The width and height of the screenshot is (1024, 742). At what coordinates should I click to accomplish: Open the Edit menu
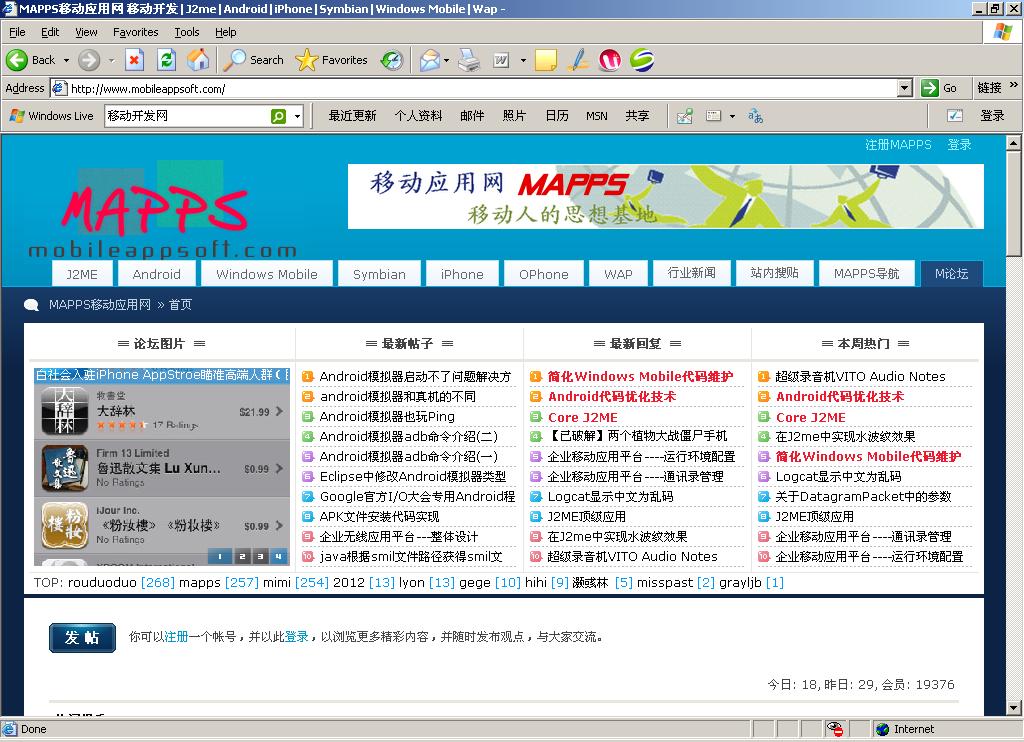(50, 32)
